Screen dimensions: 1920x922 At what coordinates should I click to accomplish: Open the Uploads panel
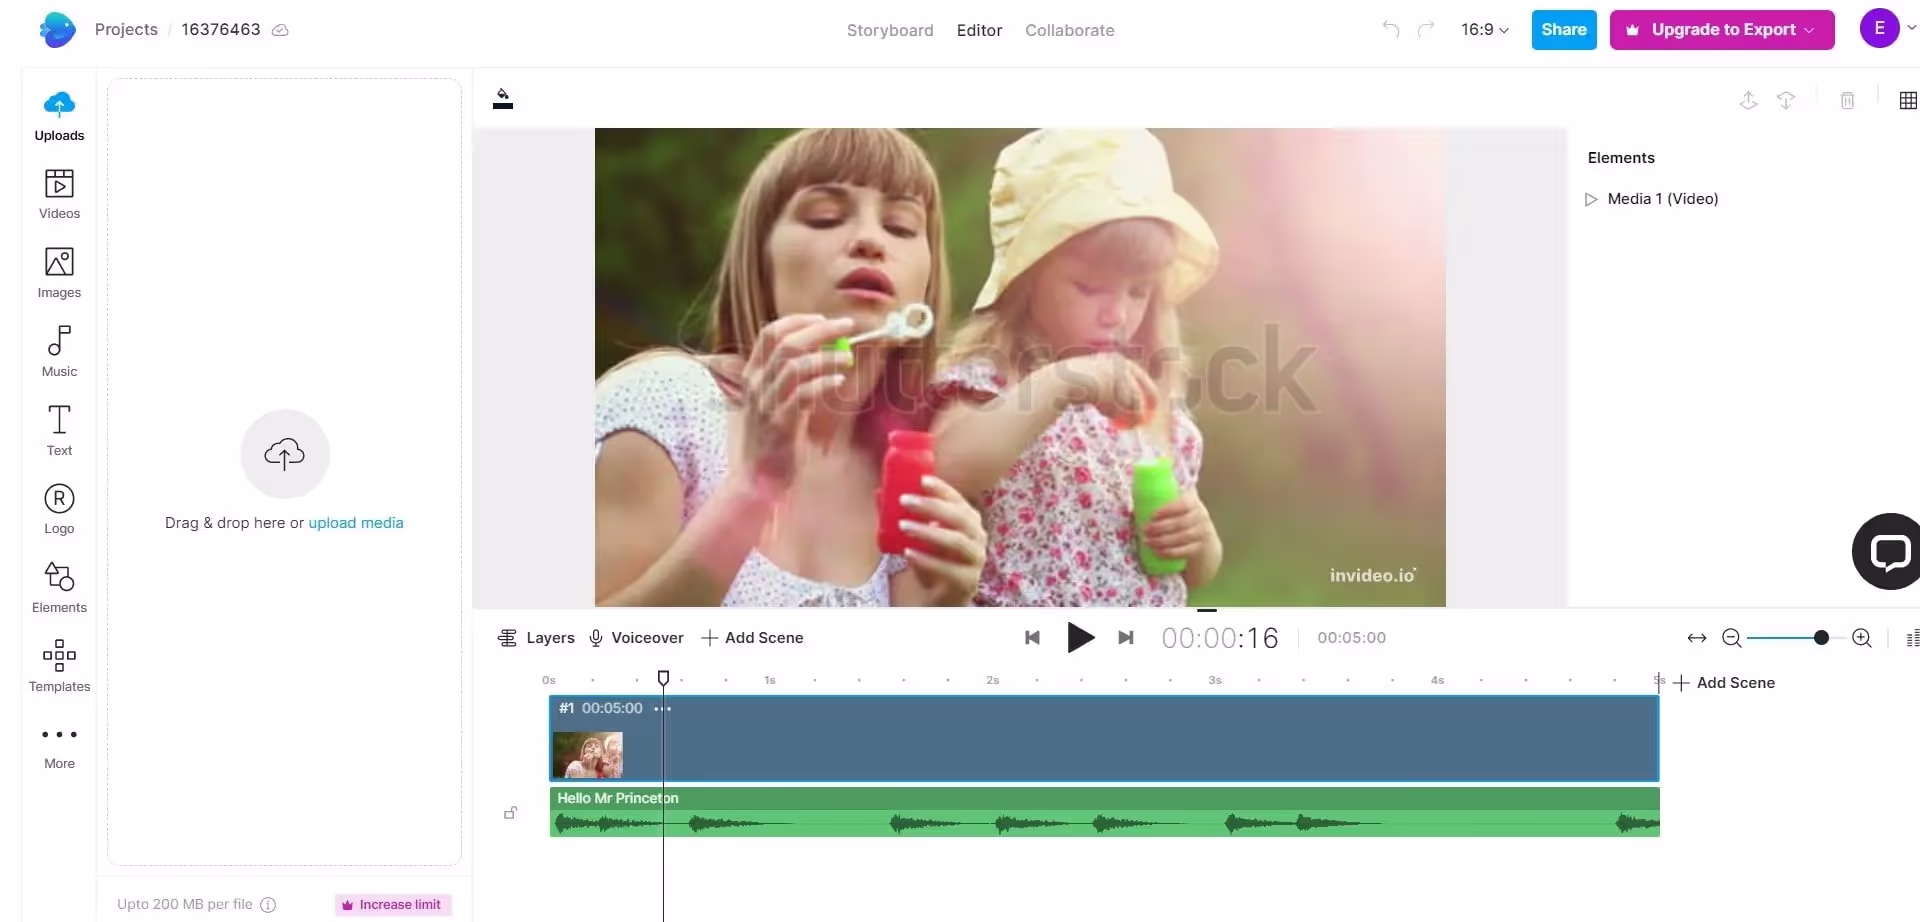click(x=59, y=117)
